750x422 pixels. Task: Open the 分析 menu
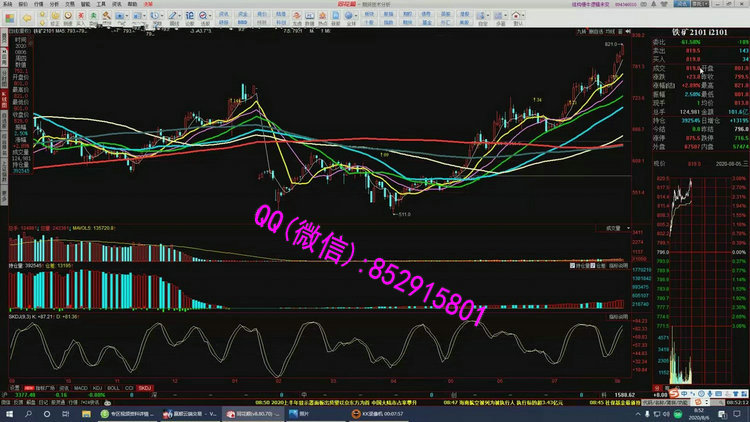click(53, 4)
